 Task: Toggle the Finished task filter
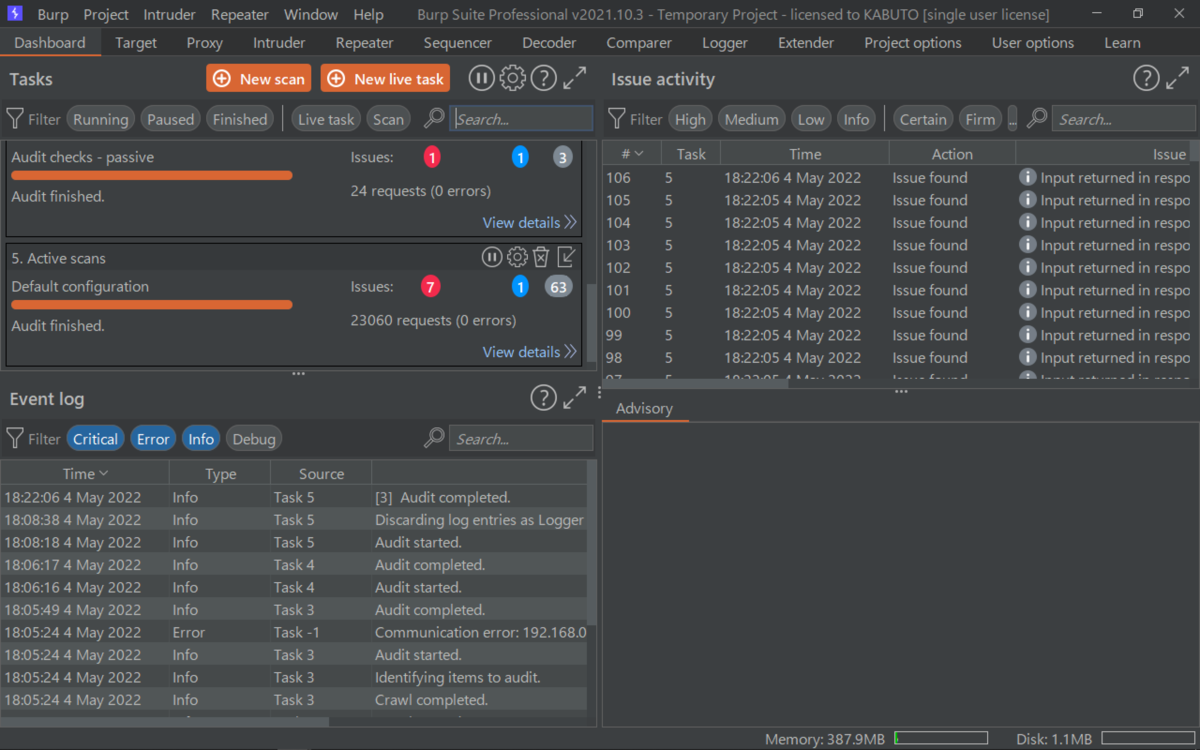[x=240, y=119]
